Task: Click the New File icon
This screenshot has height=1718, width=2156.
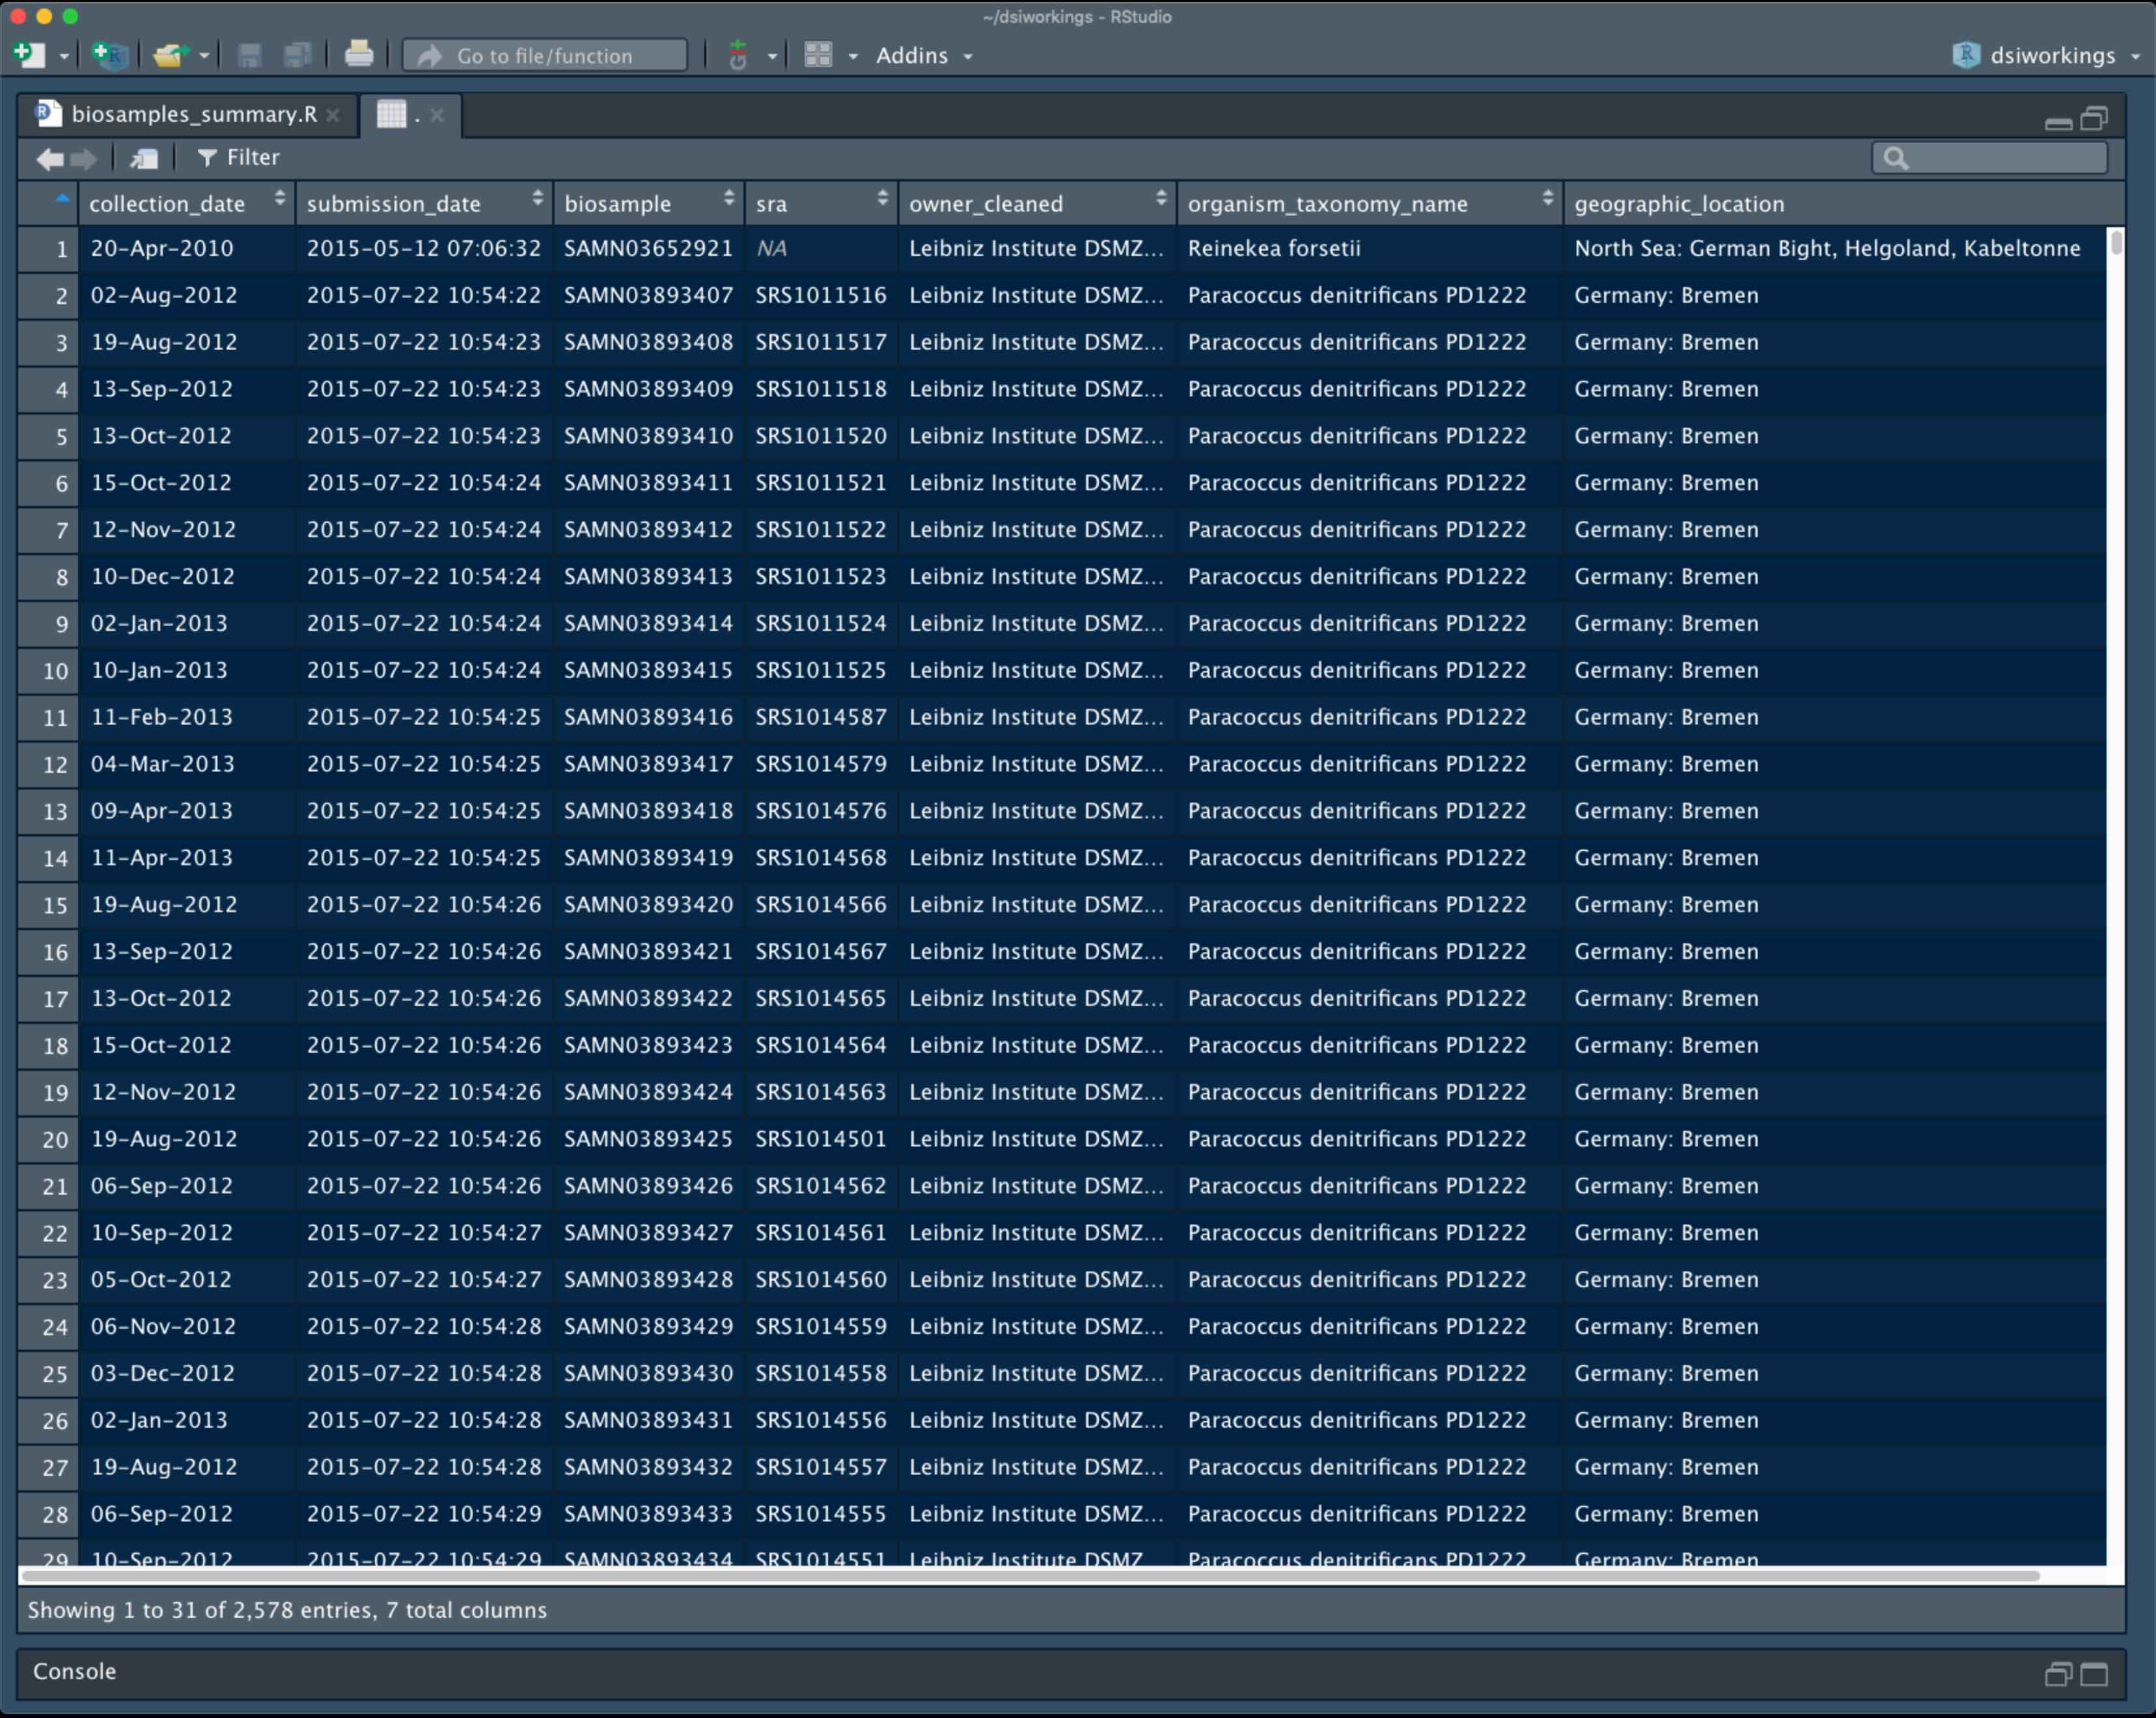Action: [x=30, y=55]
